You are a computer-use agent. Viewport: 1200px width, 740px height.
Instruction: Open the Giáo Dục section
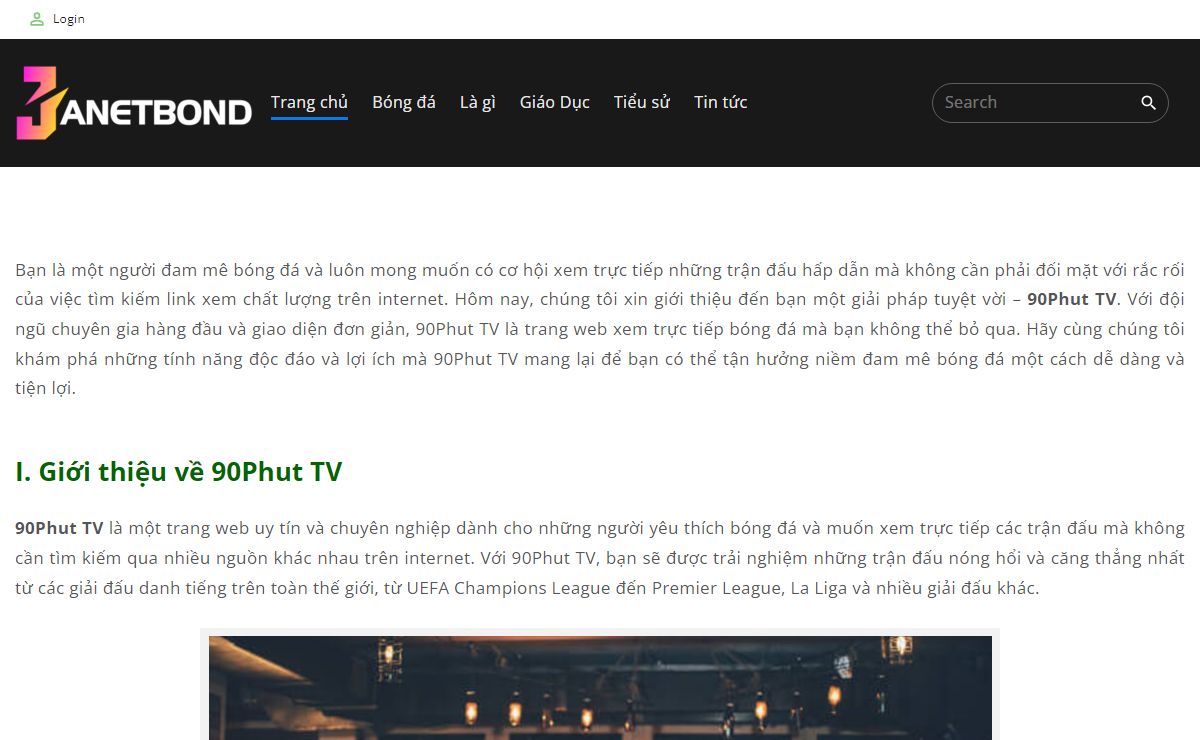555,102
